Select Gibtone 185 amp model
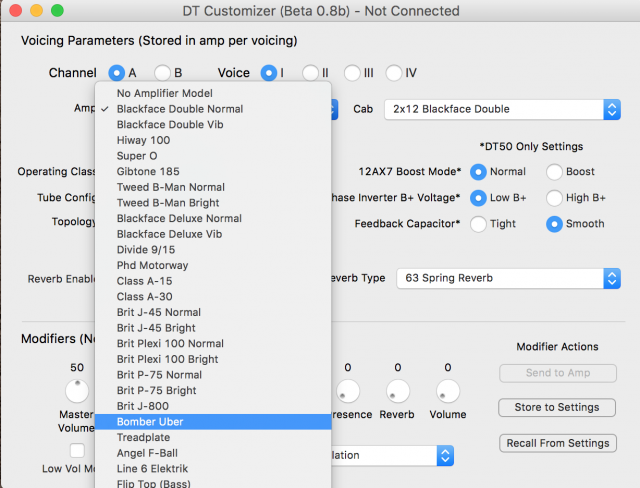Viewport: 640px width, 488px height. coord(213,171)
